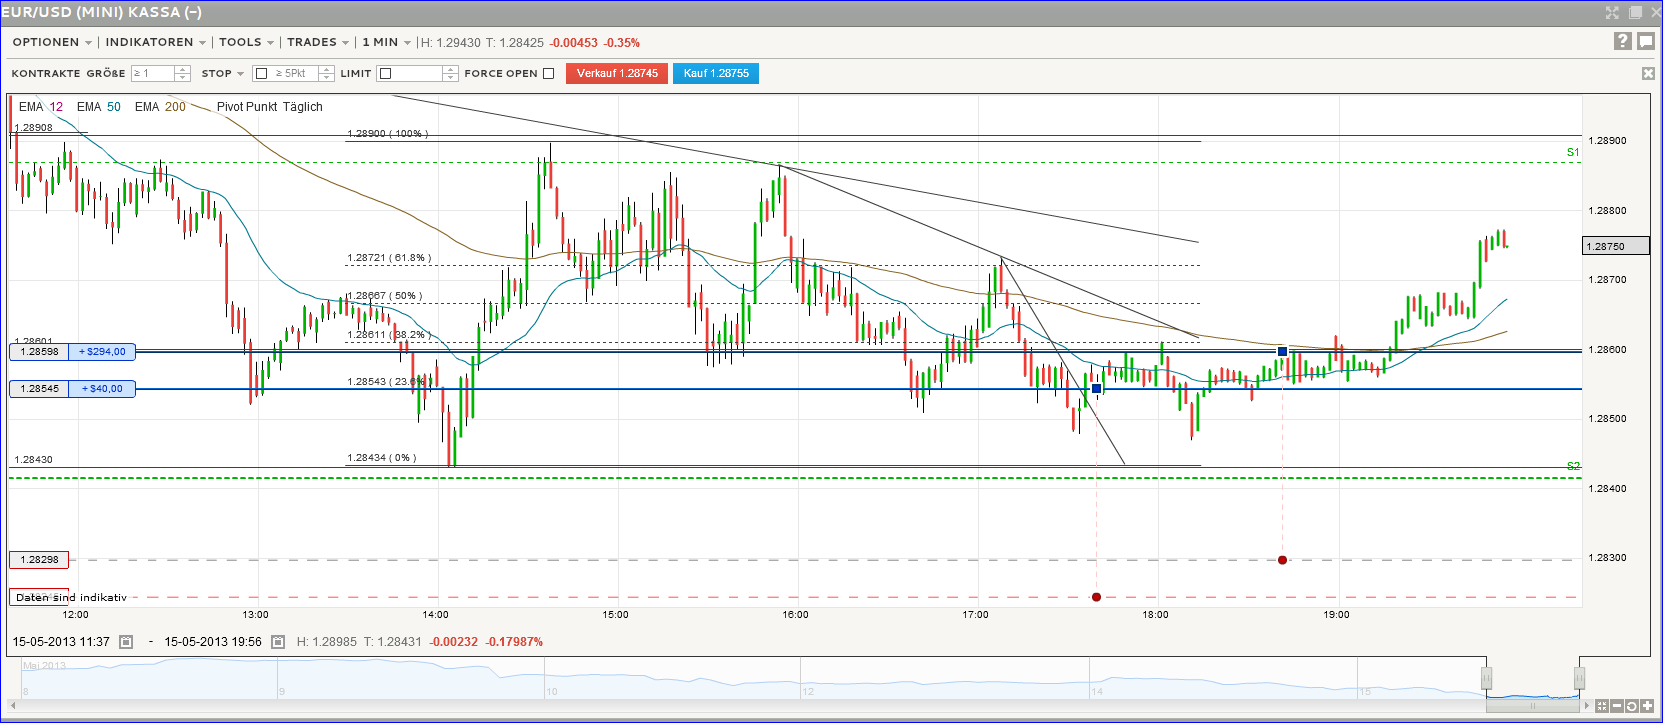Image resolution: width=1663 pixels, height=723 pixels.
Task: Click the current price 1.28750 axis tag
Action: [1616, 246]
